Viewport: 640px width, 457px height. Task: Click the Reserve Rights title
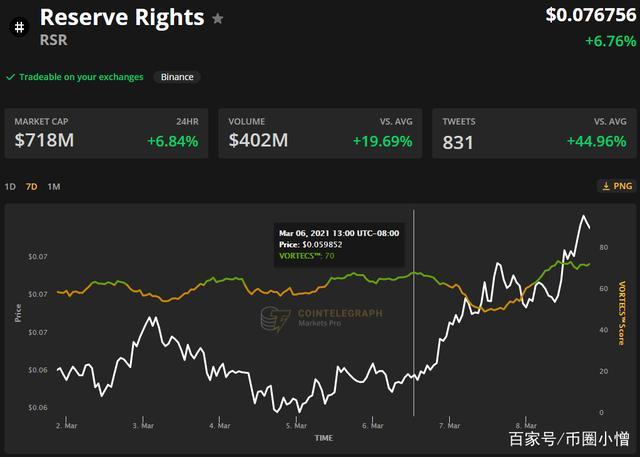click(122, 18)
